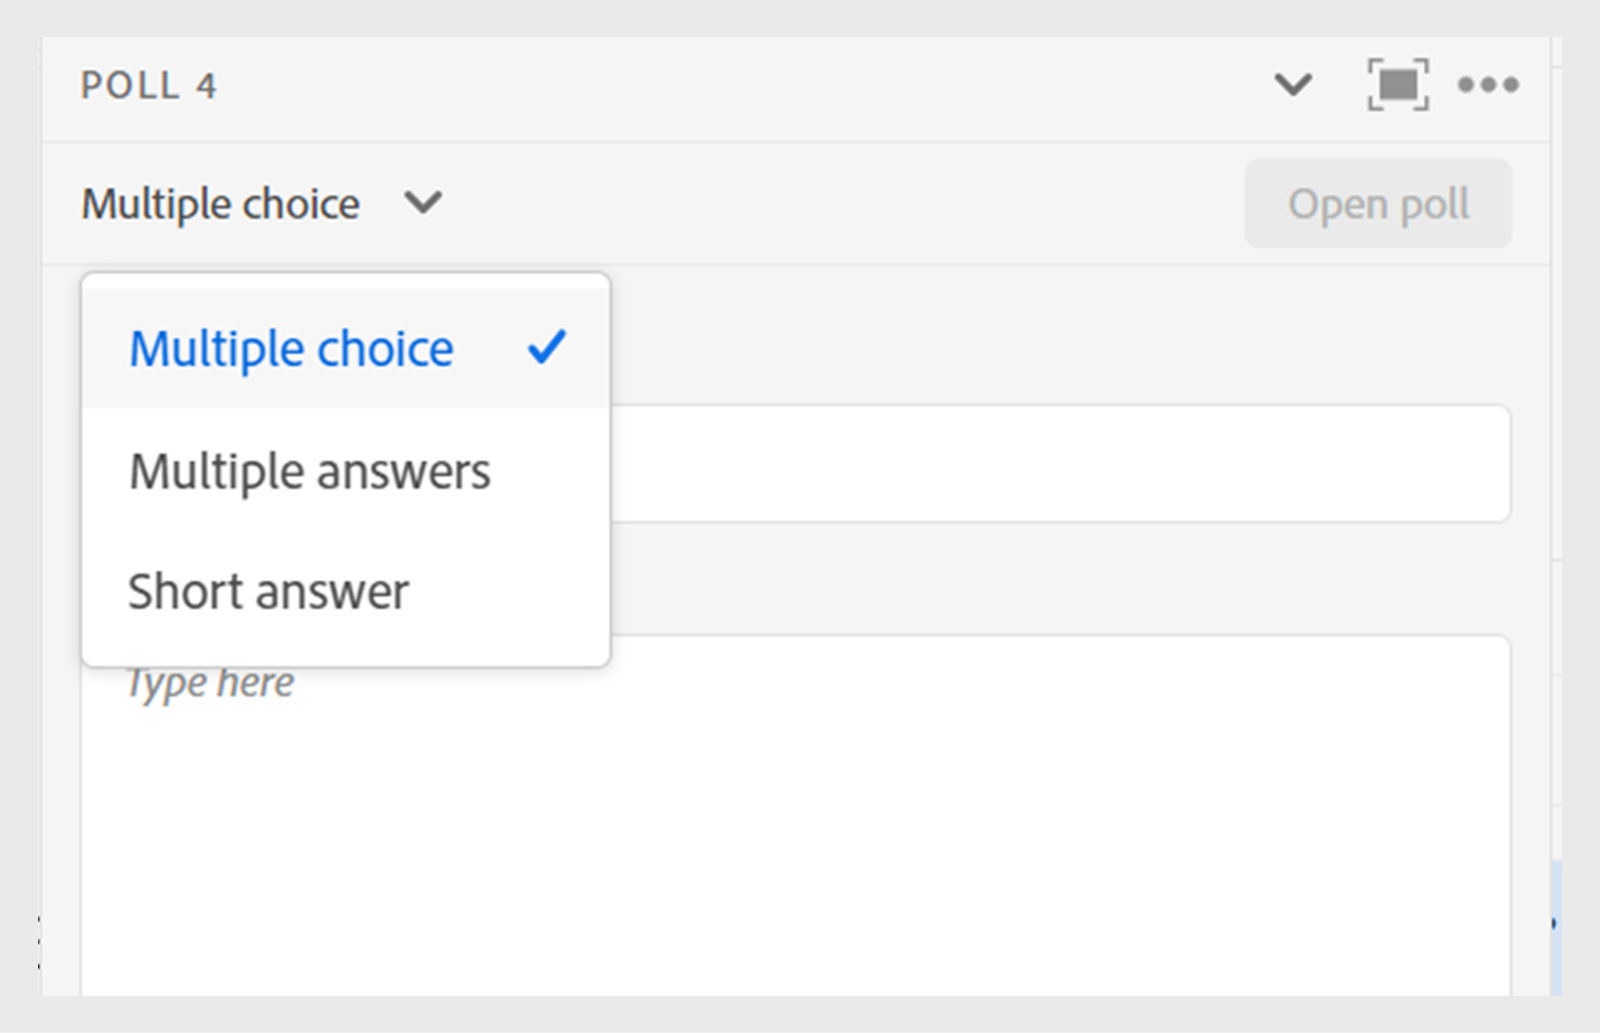The height and width of the screenshot is (1033, 1600).
Task: Show more pod actions via the ellipsis icon
Action: [1488, 85]
